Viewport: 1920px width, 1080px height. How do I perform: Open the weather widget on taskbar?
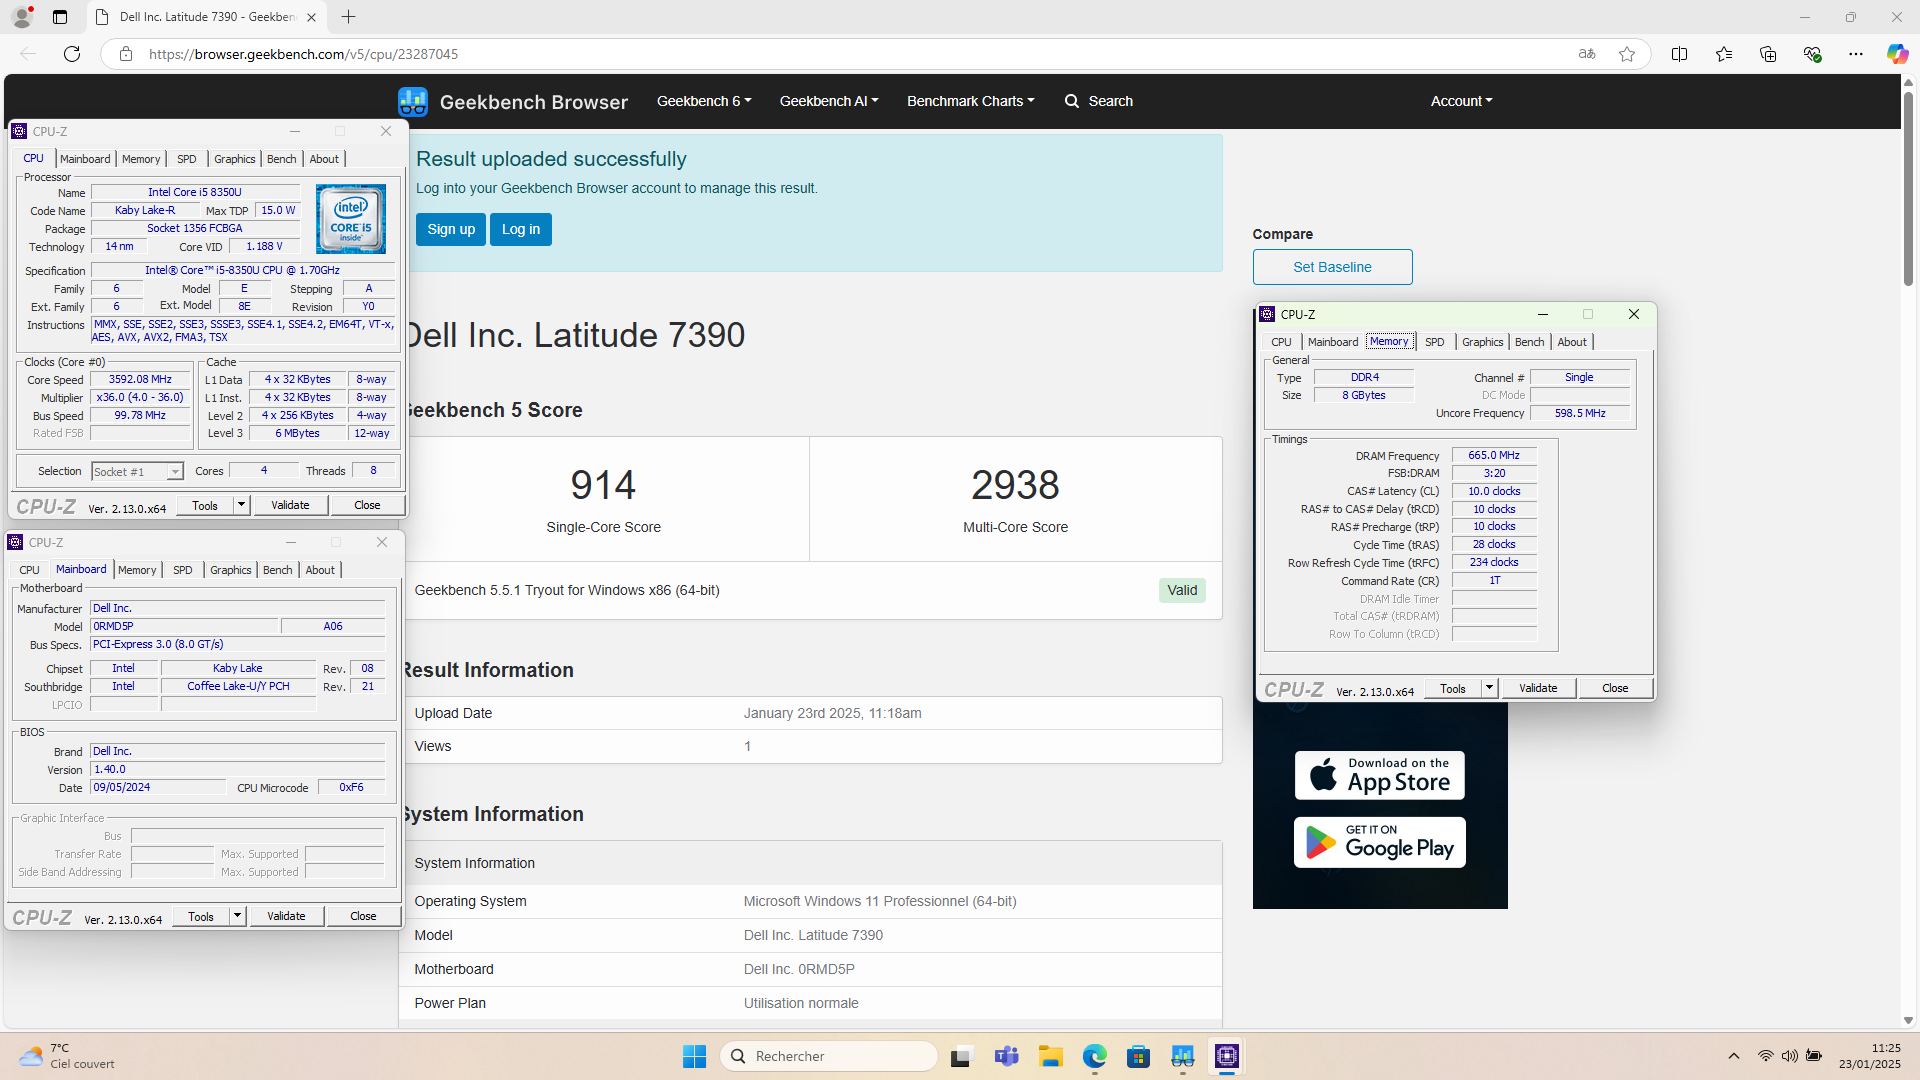pos(66,1056)
